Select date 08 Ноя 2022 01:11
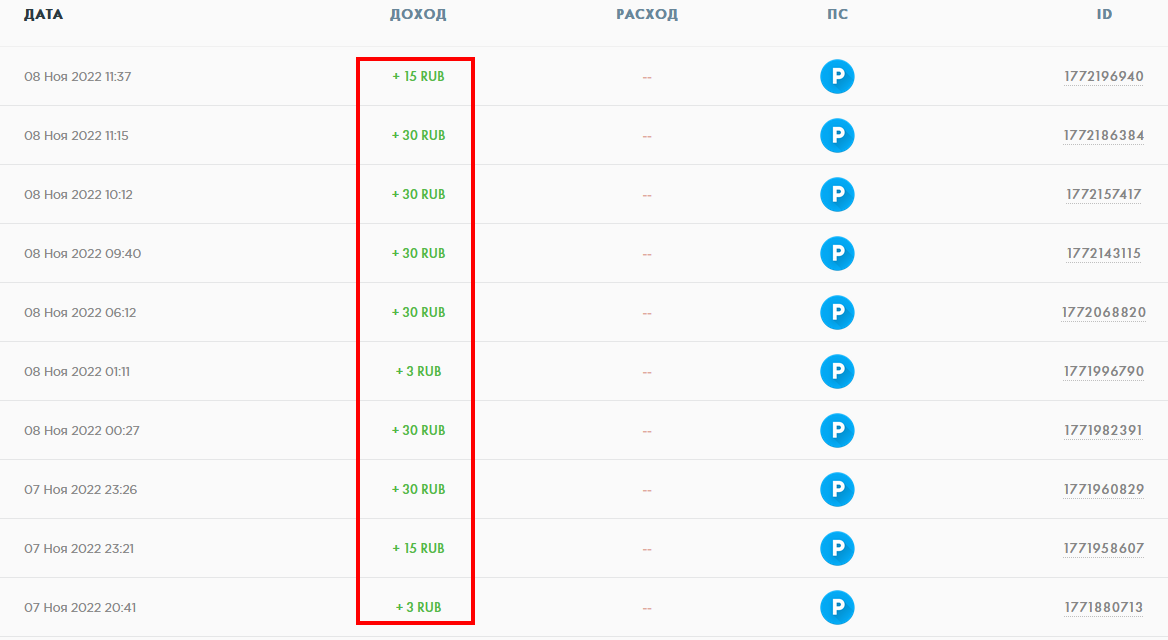1168x640 pixels. click(x=77, y=371)
